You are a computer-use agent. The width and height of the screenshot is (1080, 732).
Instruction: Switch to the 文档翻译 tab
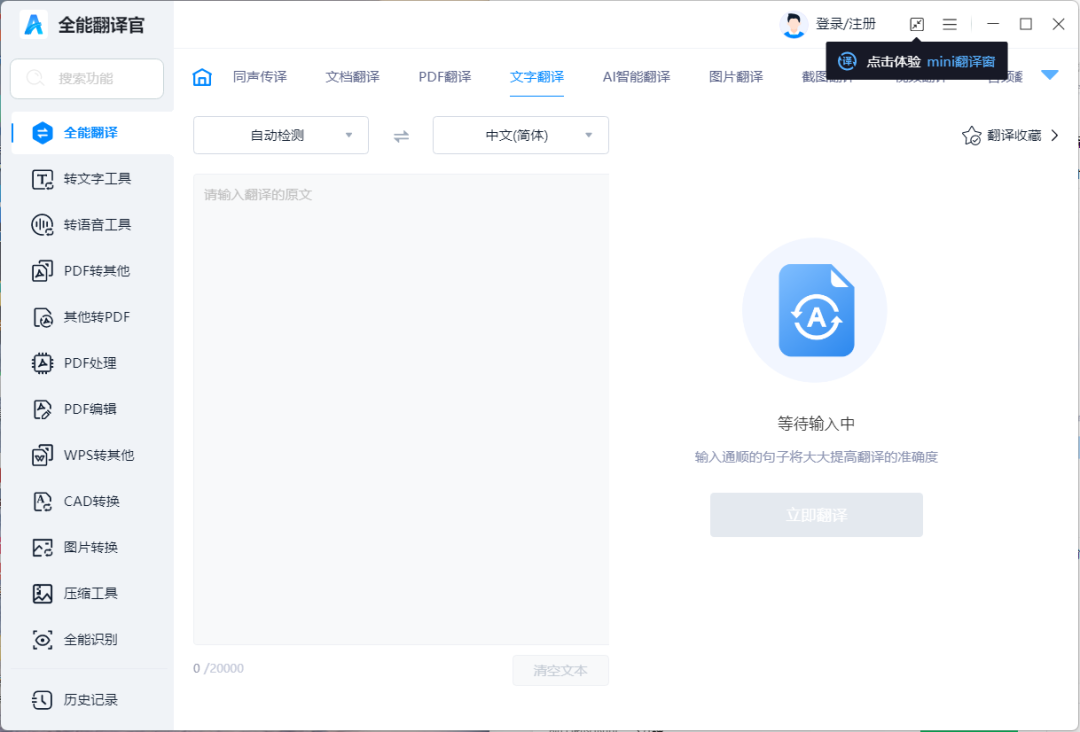coord(352,77)
